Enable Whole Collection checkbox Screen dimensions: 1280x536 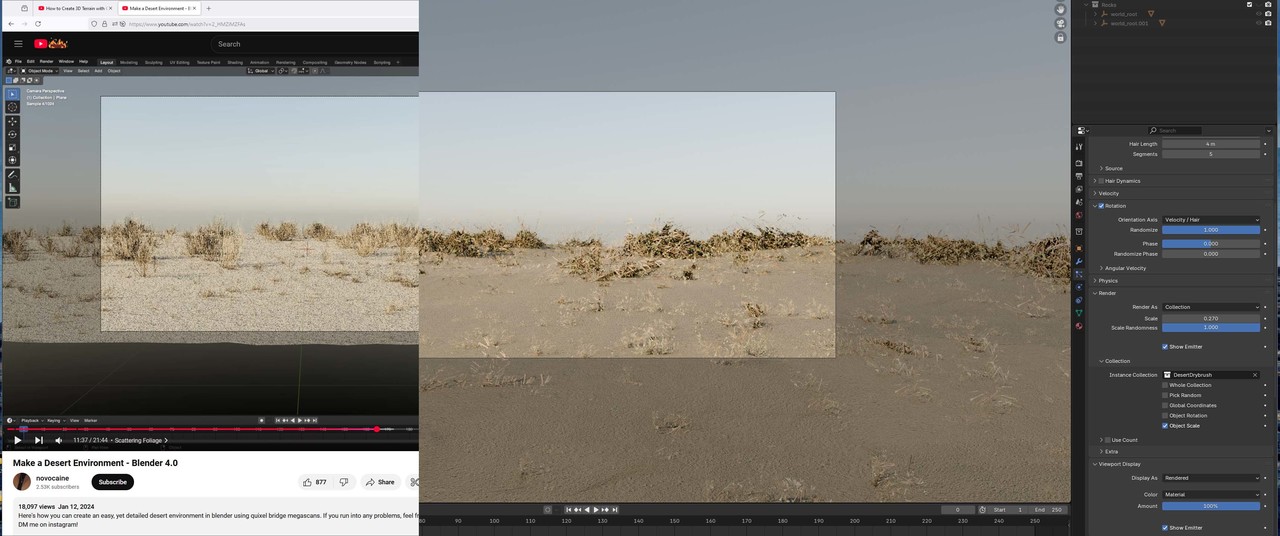1165,385
